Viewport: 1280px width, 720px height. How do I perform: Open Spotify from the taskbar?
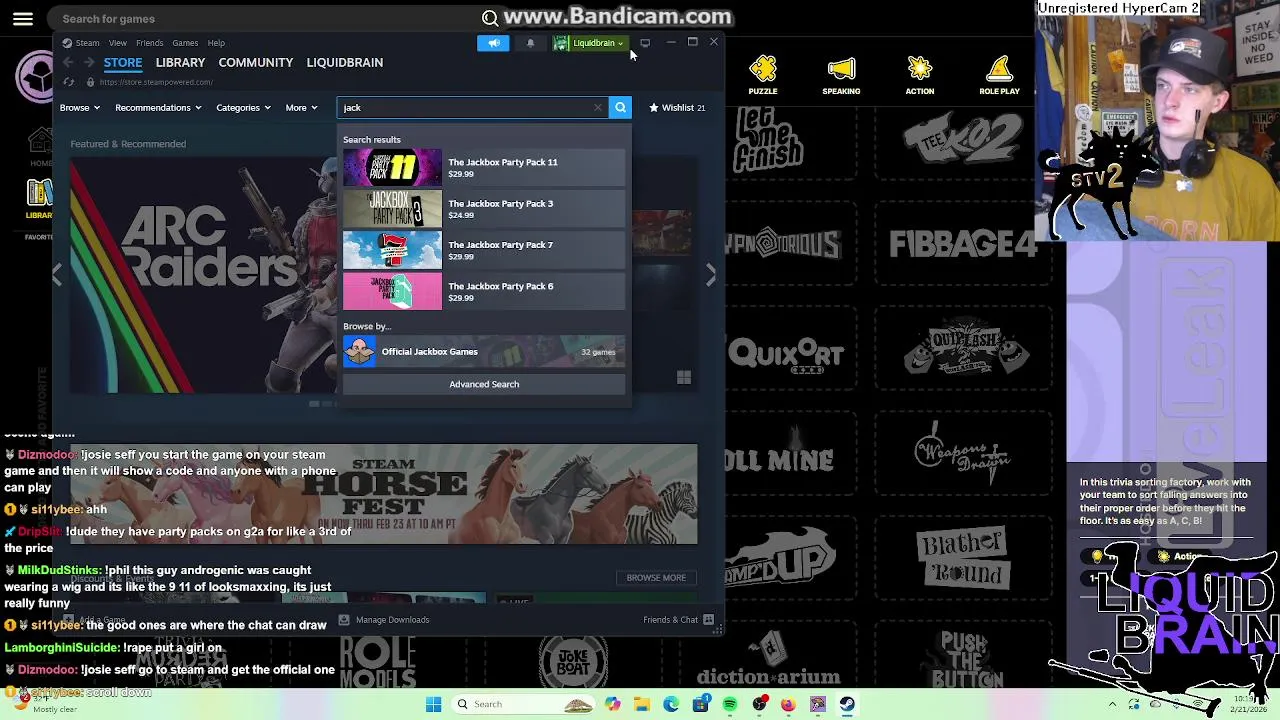(730, 704)
